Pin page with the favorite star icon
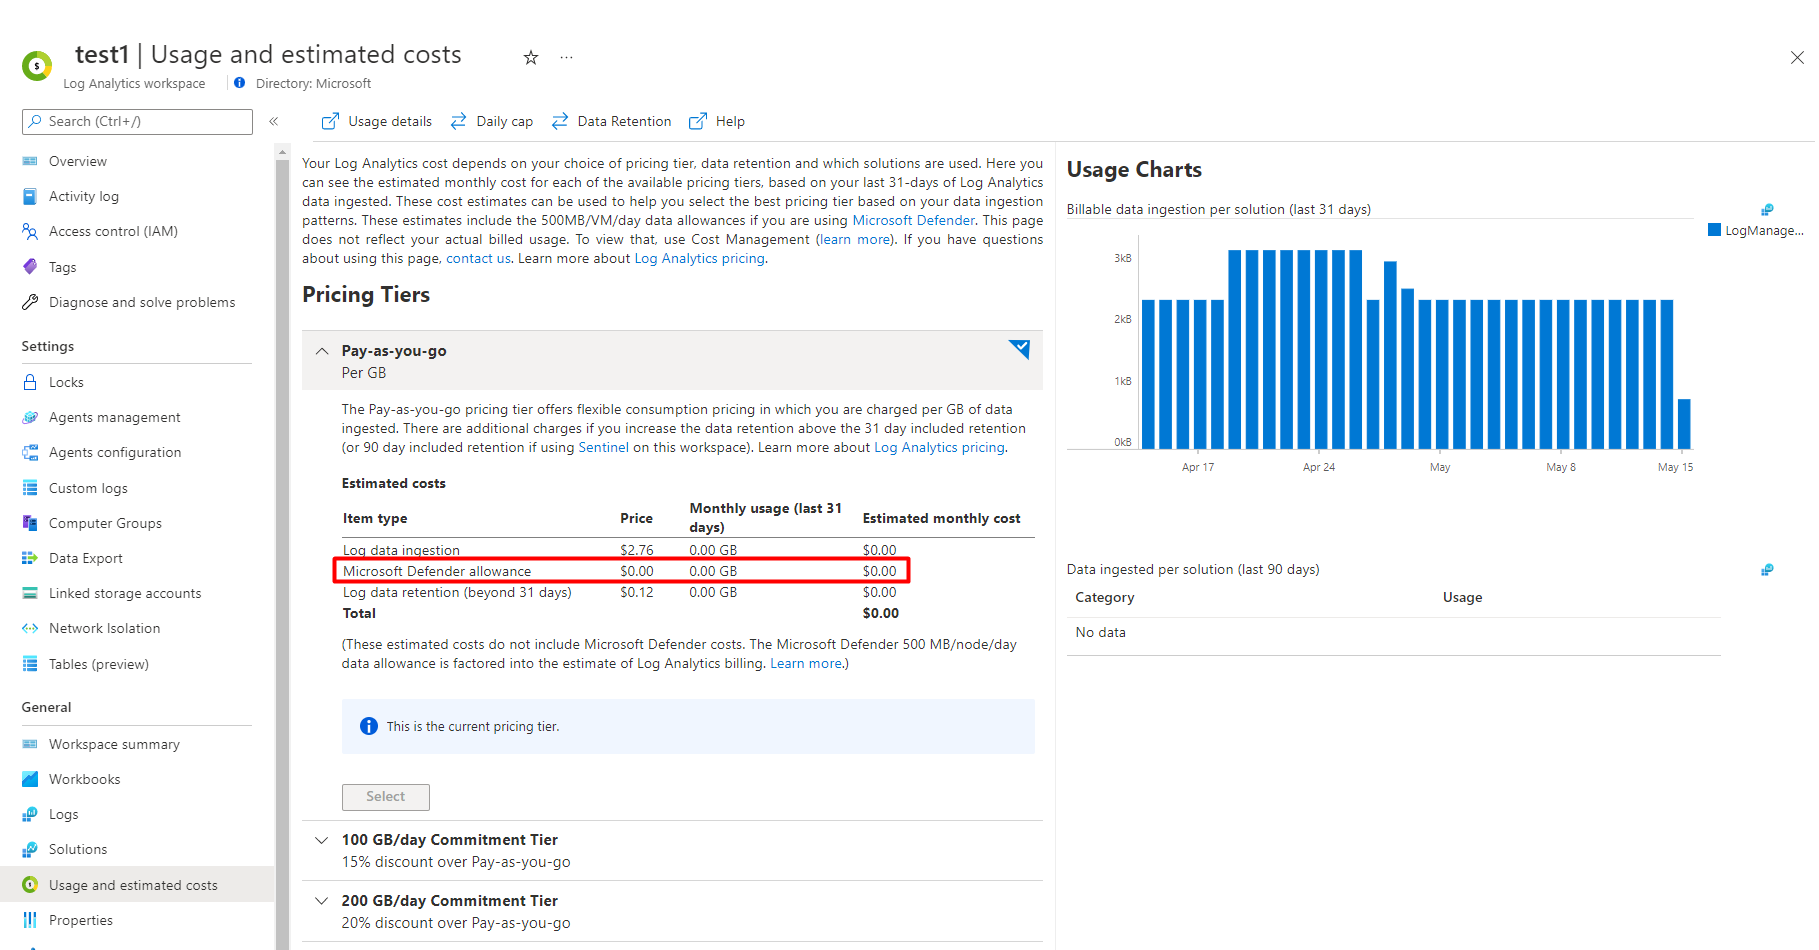 (x=531, y=58)
